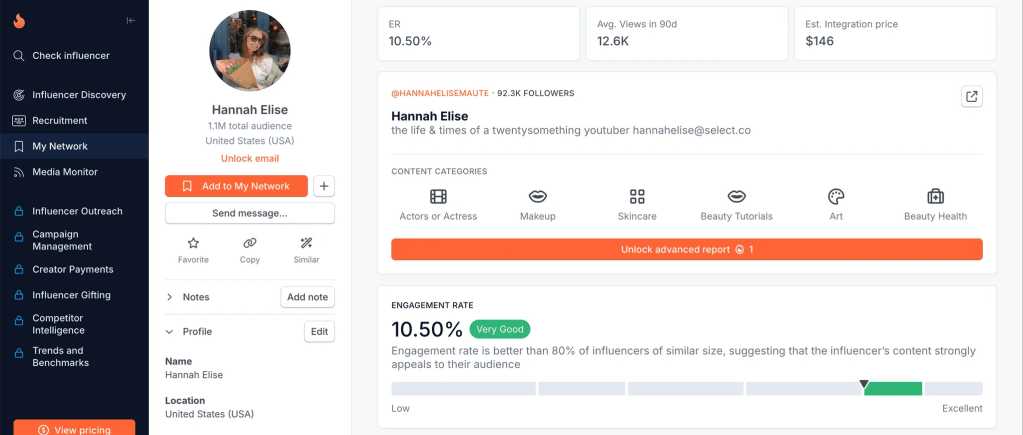Click Hannah Elise profile photo
This screenshot has width=1023, height=435.
(x=249, y=51)
